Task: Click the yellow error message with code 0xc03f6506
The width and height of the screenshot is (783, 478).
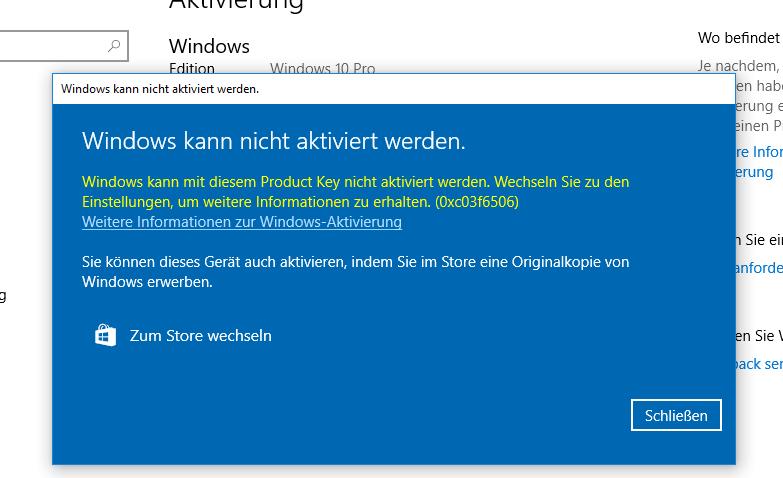Action: point(356,192)
